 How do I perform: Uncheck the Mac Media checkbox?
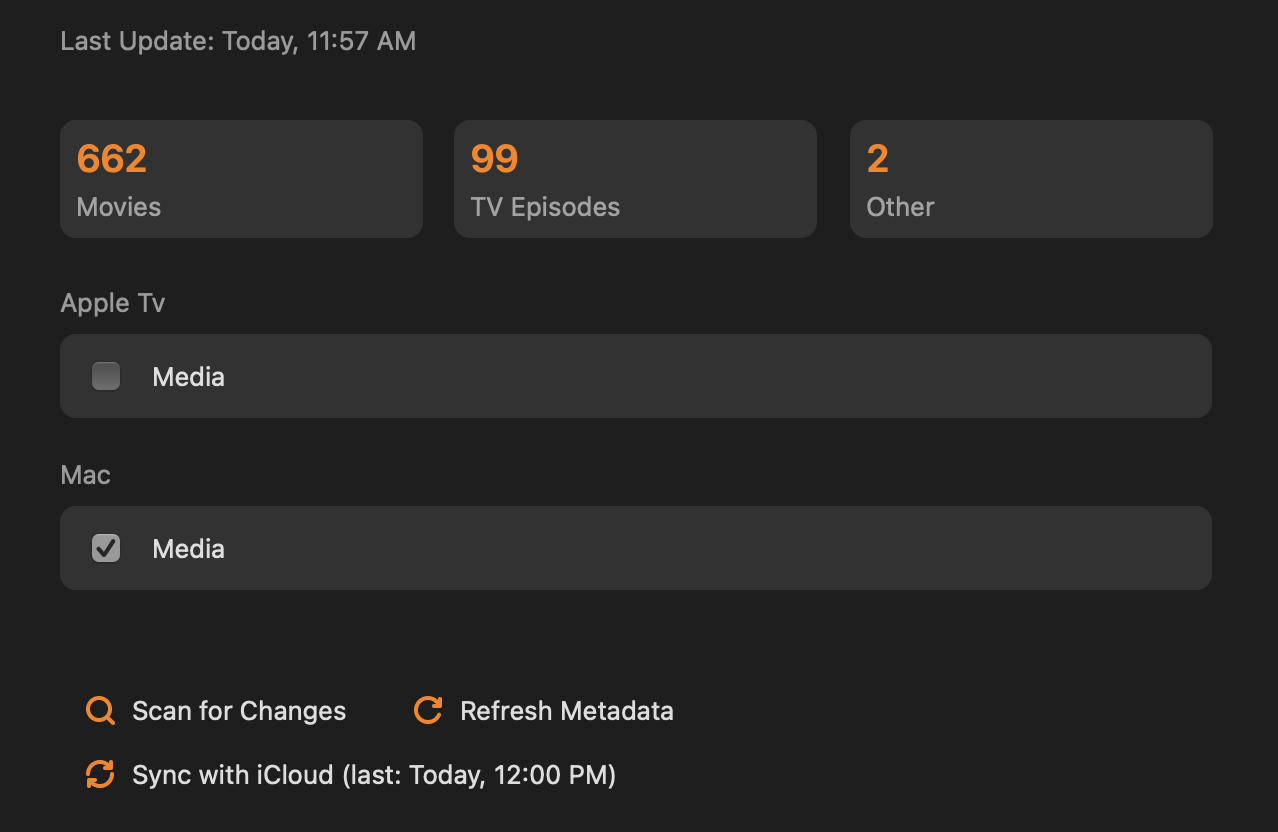click(106, 548)
